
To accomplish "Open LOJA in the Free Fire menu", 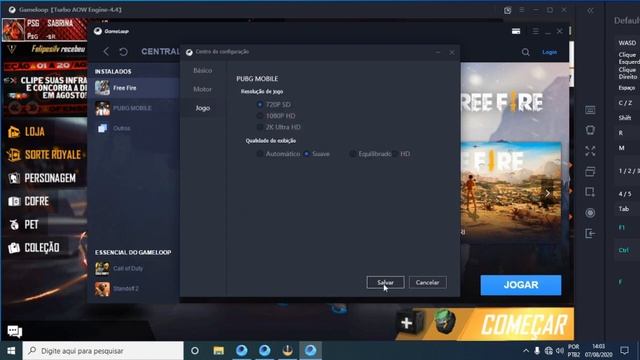I will [x=27, y=132].
